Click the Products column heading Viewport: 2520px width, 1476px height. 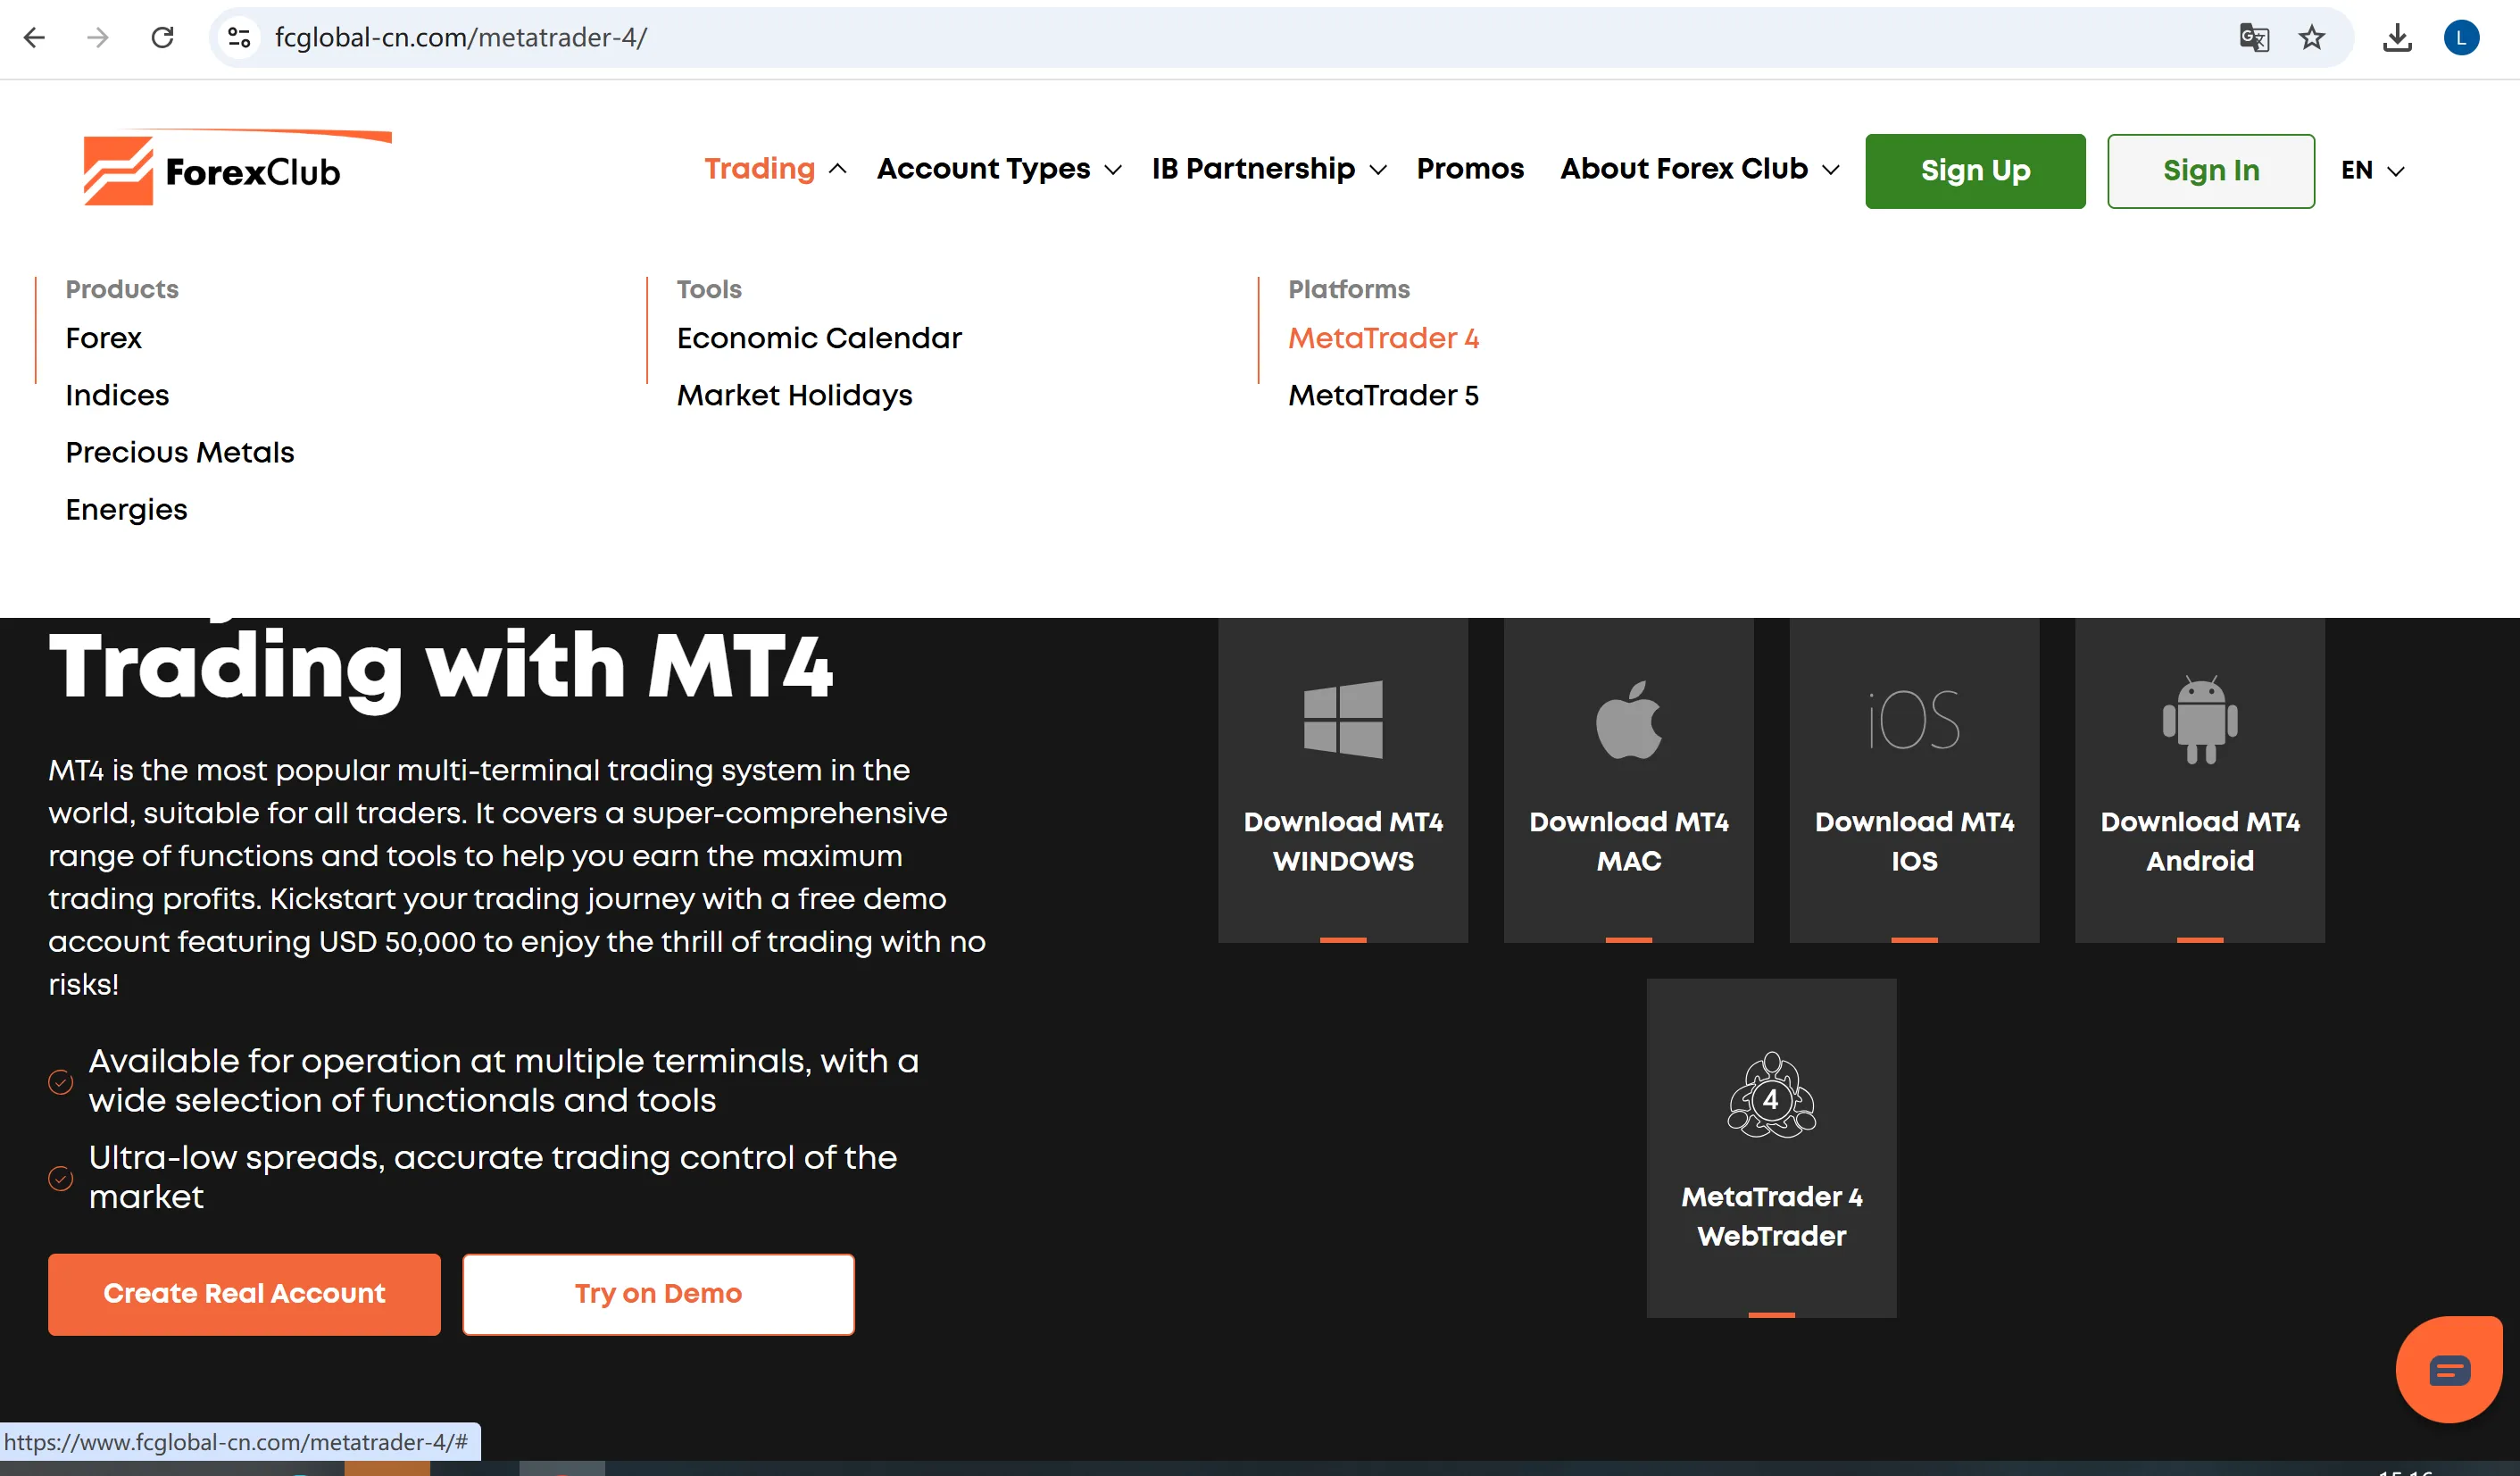coord(122,289)
